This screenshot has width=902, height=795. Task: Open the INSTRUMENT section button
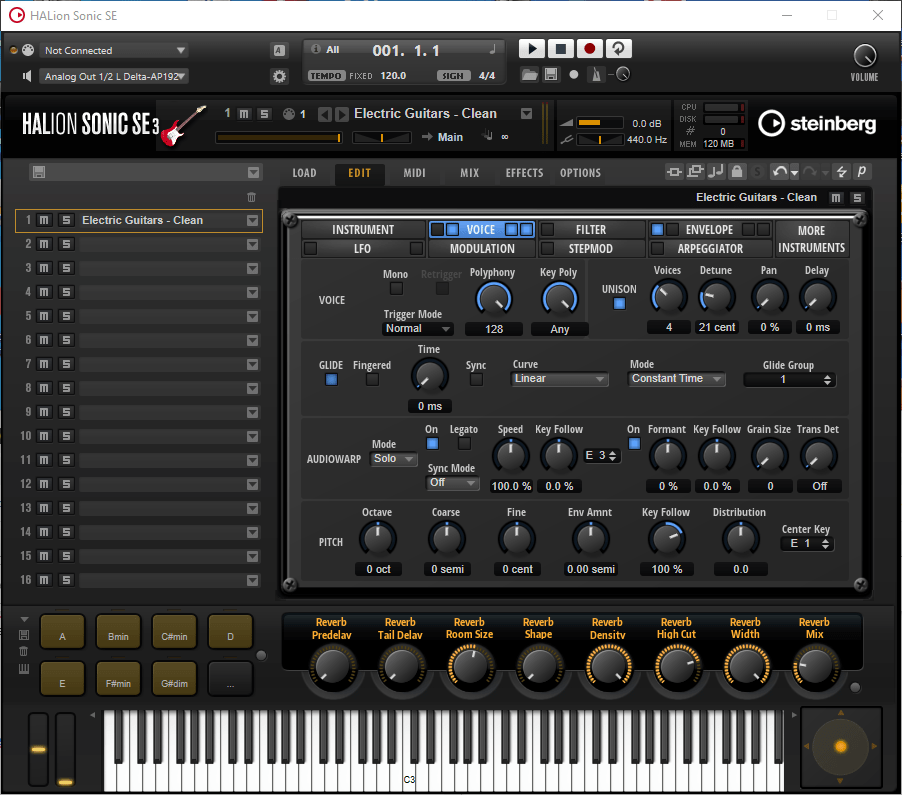click(x=363, y=230)
